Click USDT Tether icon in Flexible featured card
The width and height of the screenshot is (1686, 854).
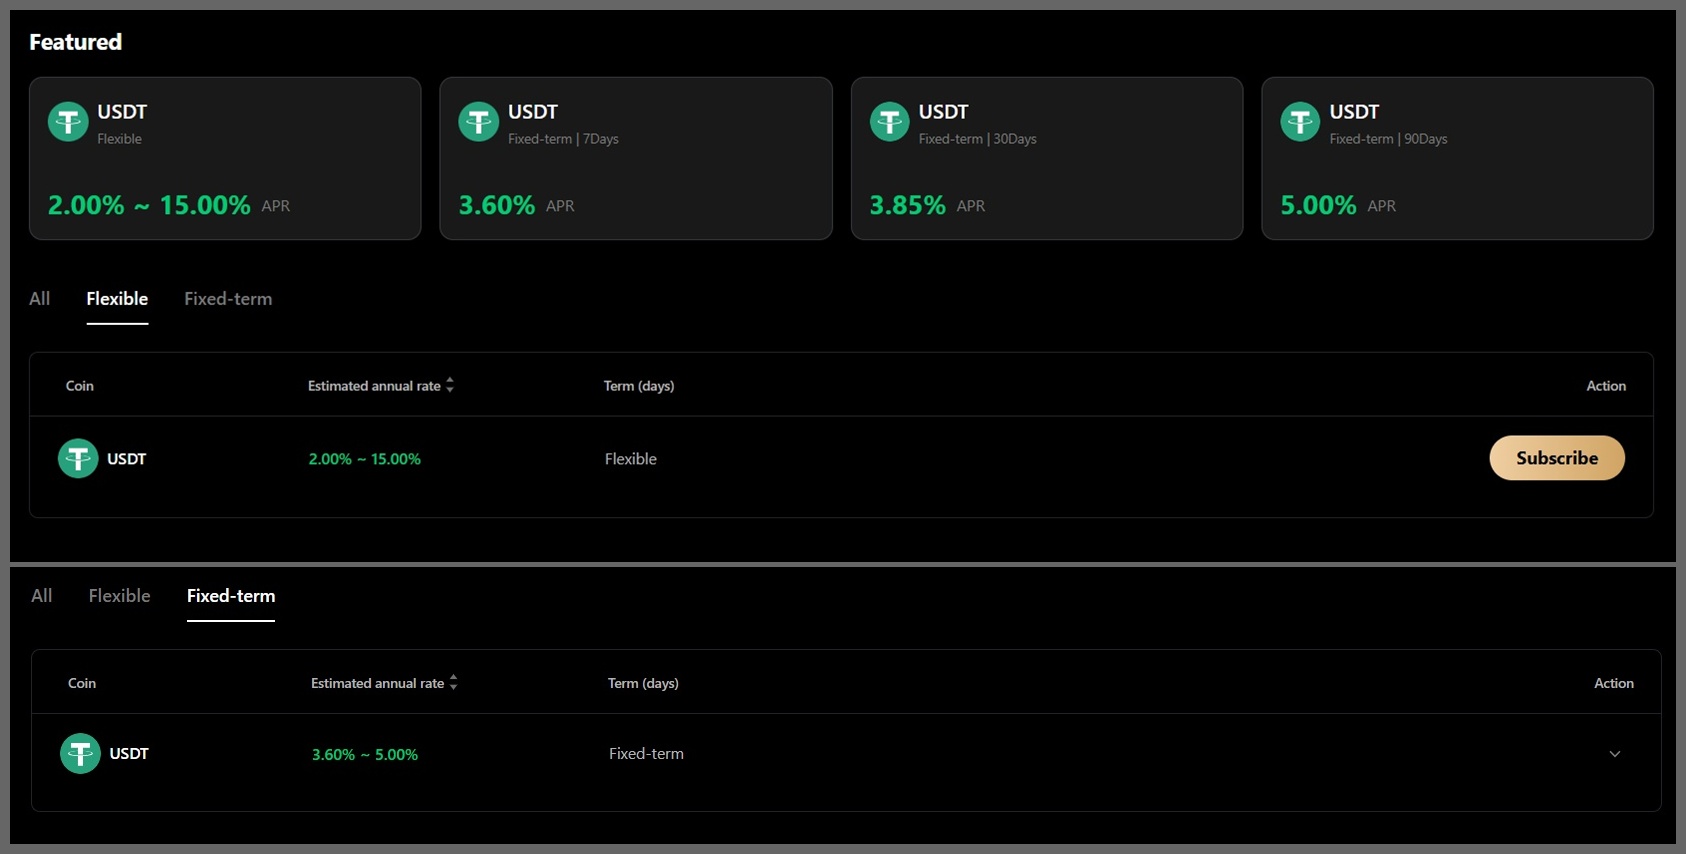click(x=68, y=122)
